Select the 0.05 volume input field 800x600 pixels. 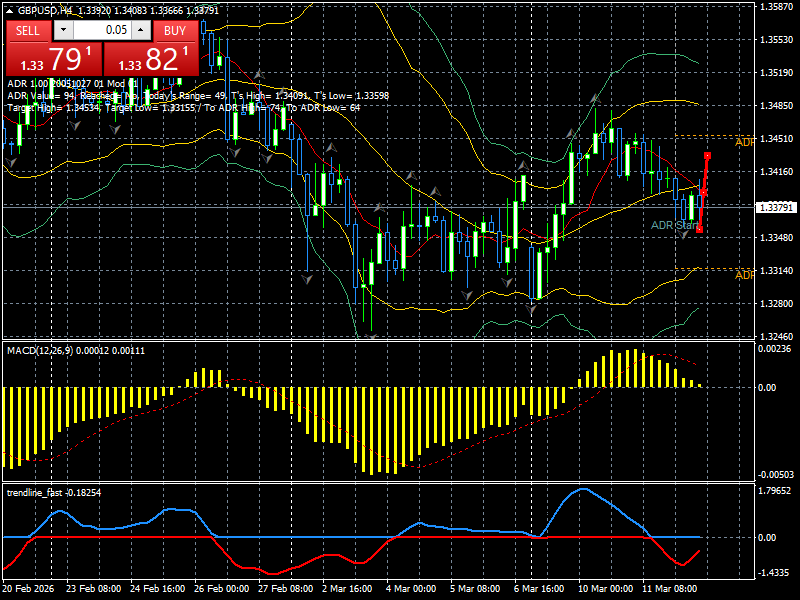[102, 30]
